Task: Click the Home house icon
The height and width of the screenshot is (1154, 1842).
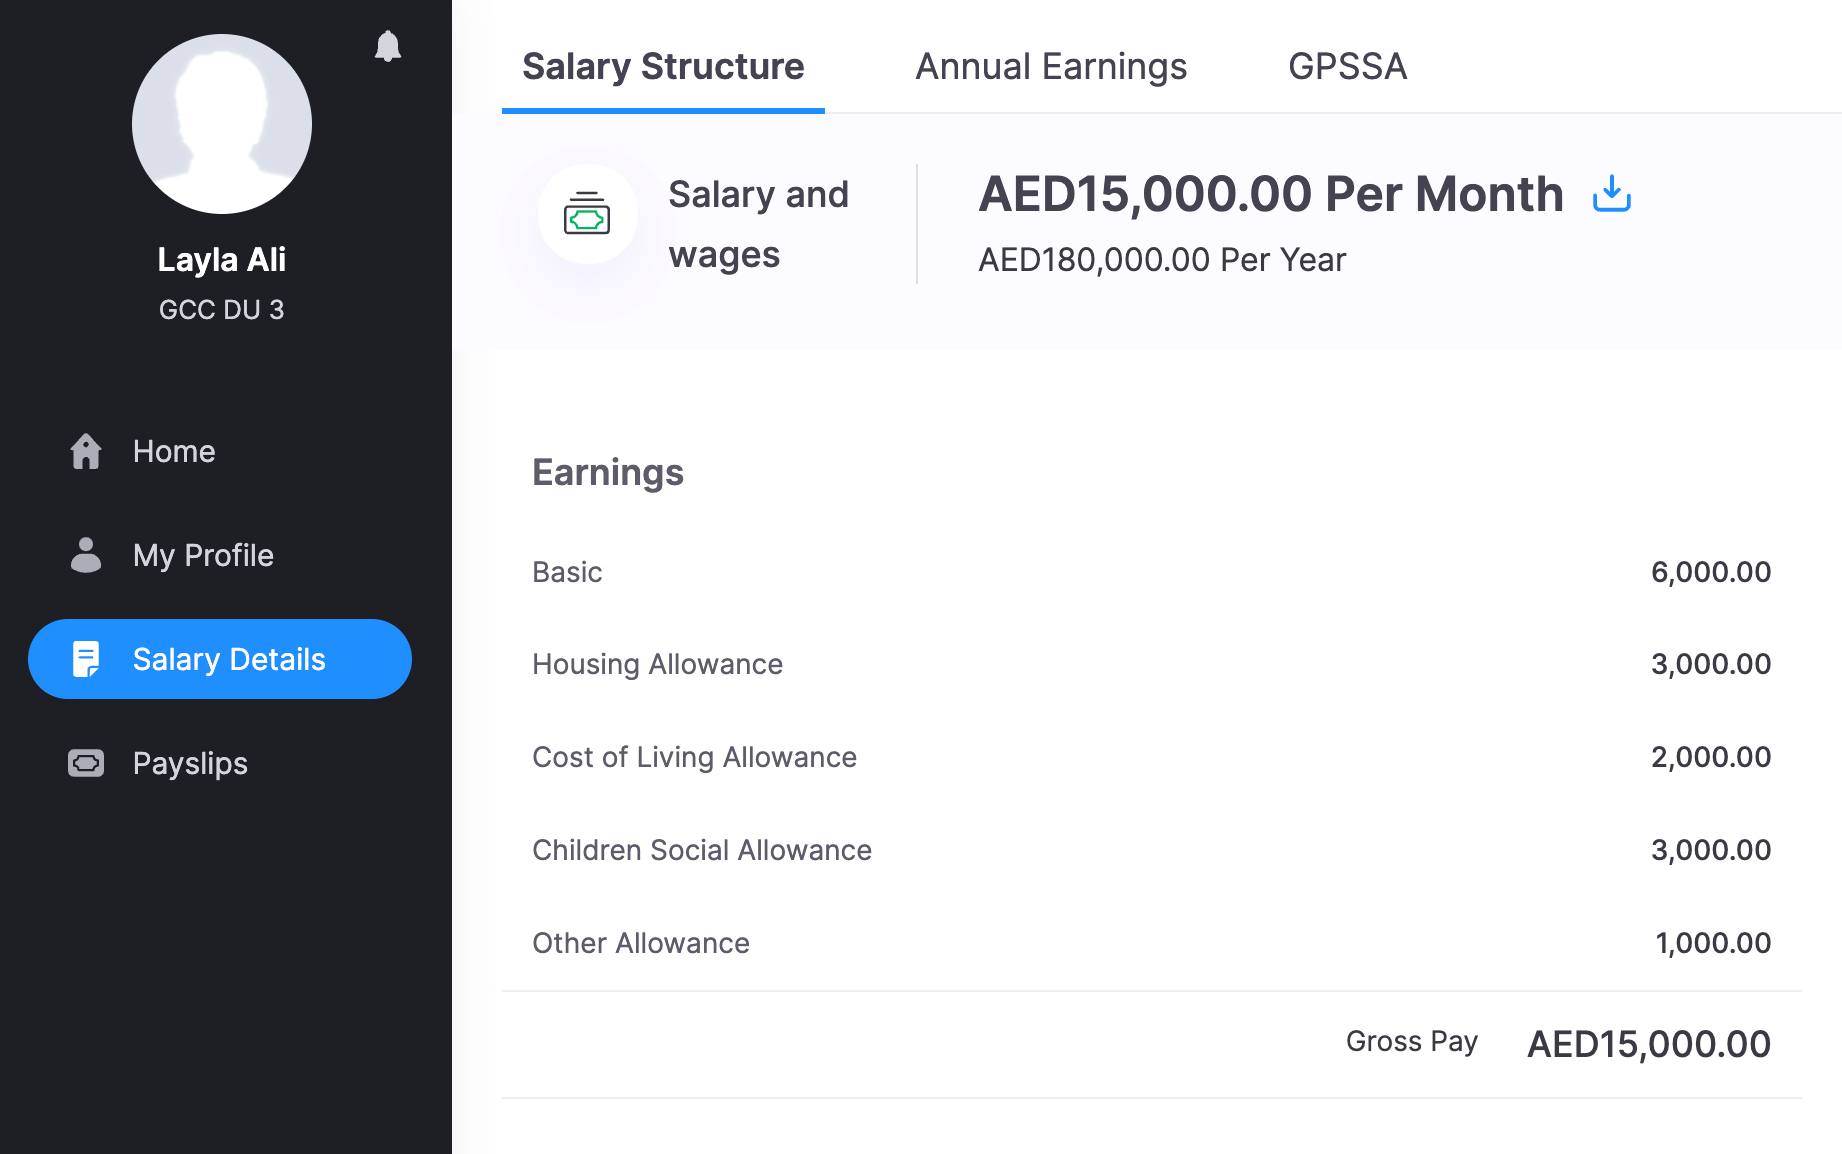Action: [x=86, y=451]
